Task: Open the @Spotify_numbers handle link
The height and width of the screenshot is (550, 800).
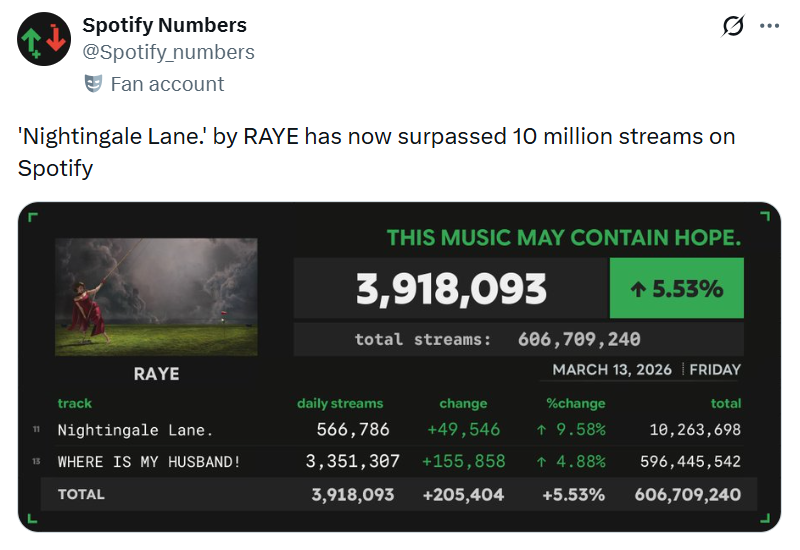Action: pyautogui.click(x=168, y=52)
